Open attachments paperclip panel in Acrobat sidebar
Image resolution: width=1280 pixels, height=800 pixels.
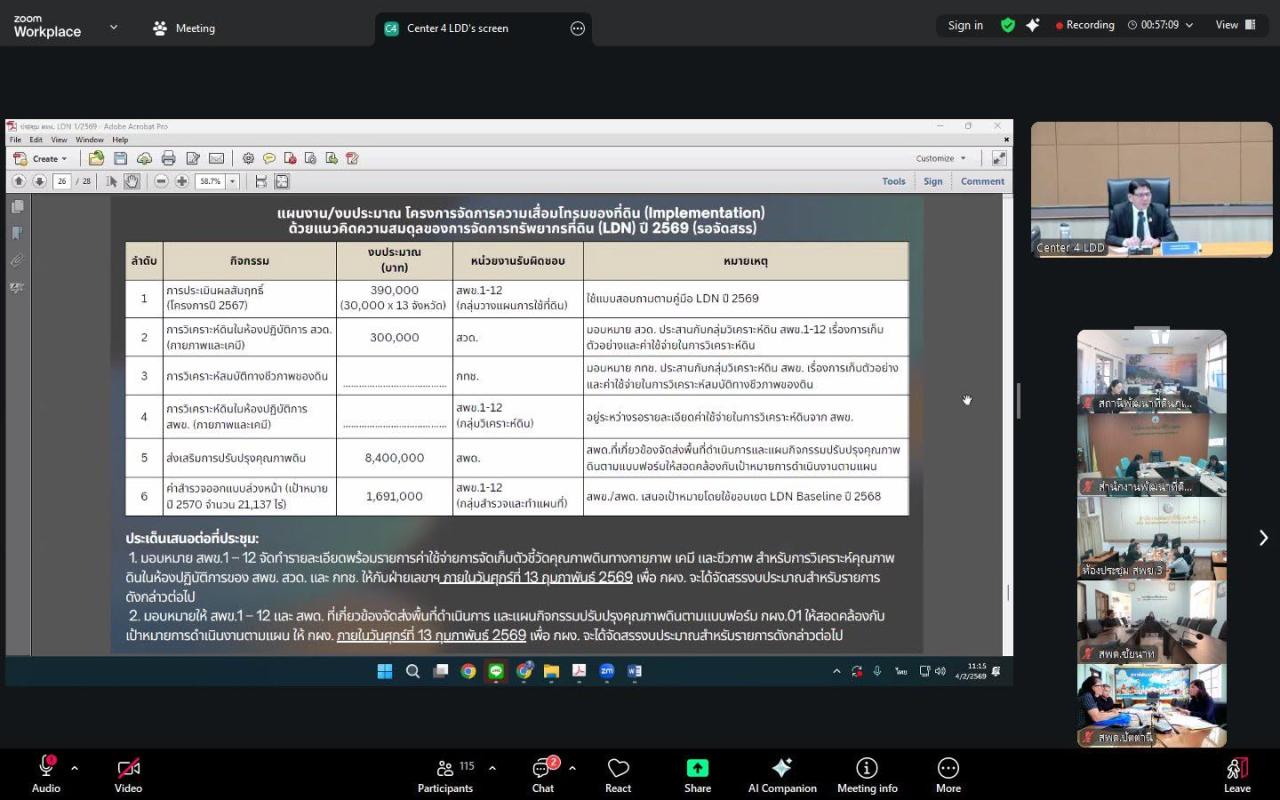(x=17, y=260)
